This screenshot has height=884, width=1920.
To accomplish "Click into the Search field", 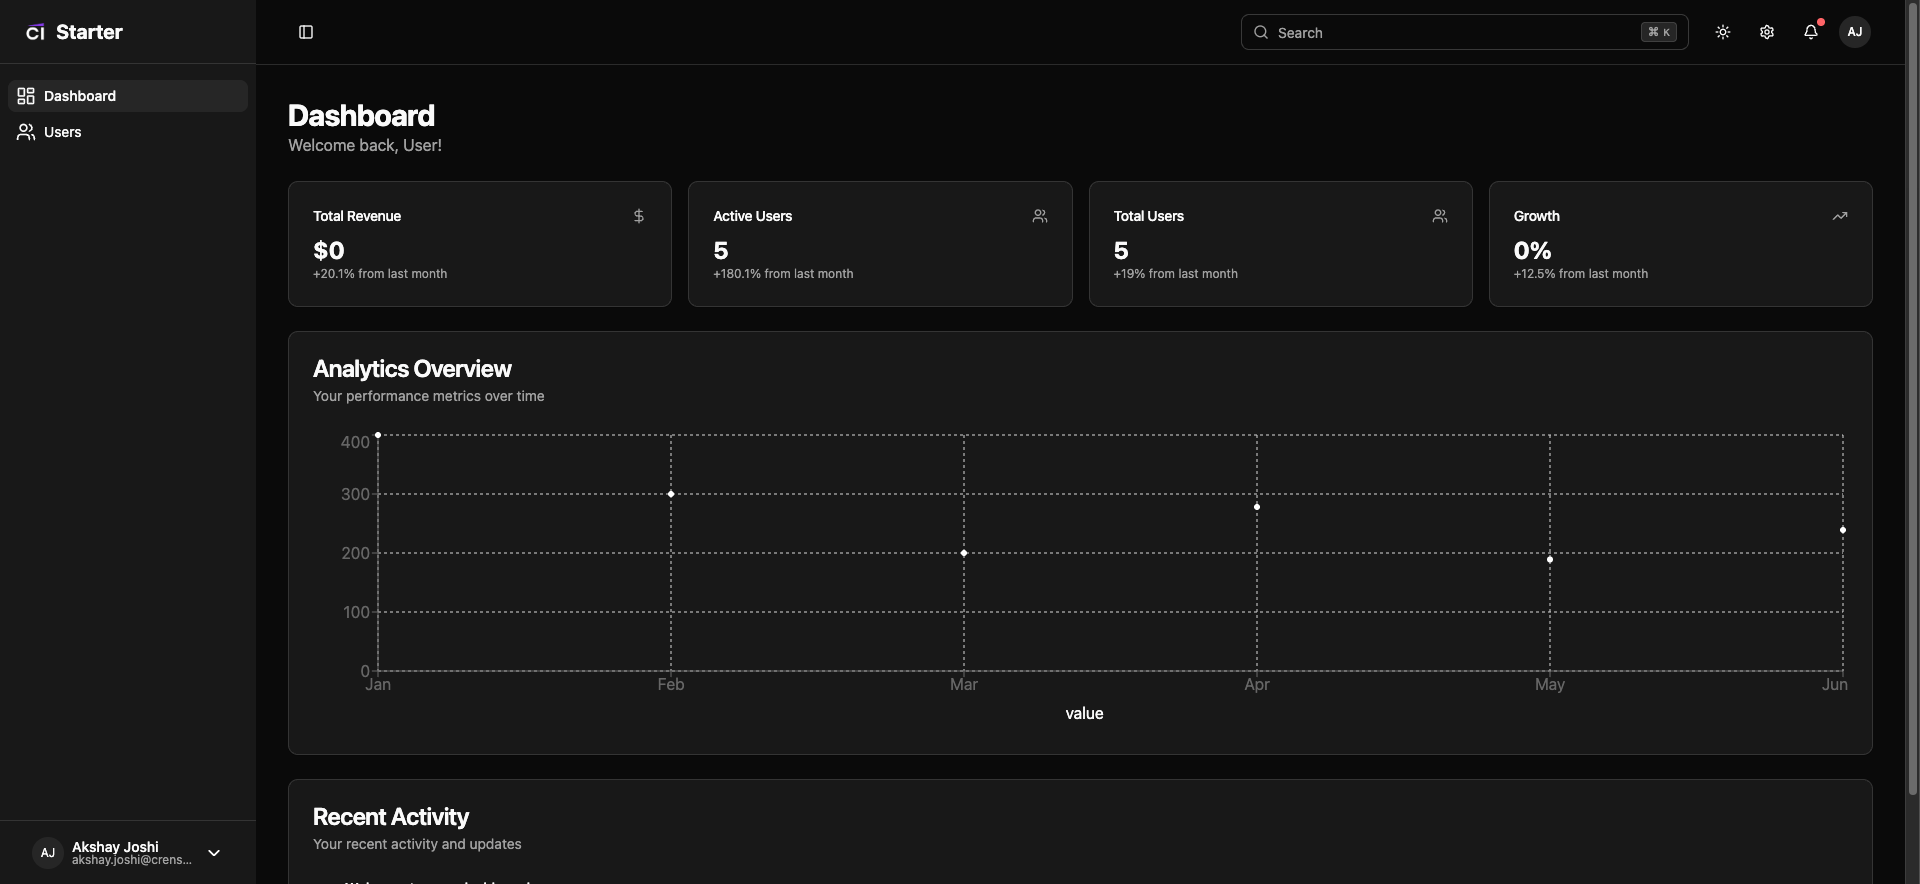I will [x=1464, y=32].
